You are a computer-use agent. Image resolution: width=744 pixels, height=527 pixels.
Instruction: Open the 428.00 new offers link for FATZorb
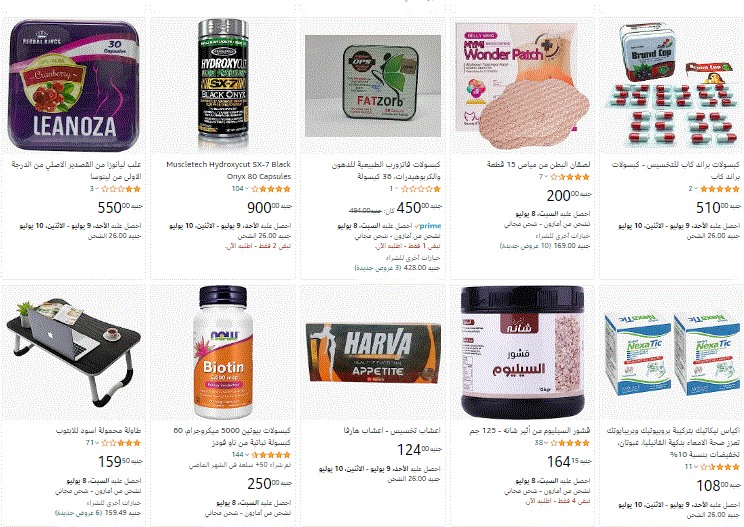tap(397, 268)
